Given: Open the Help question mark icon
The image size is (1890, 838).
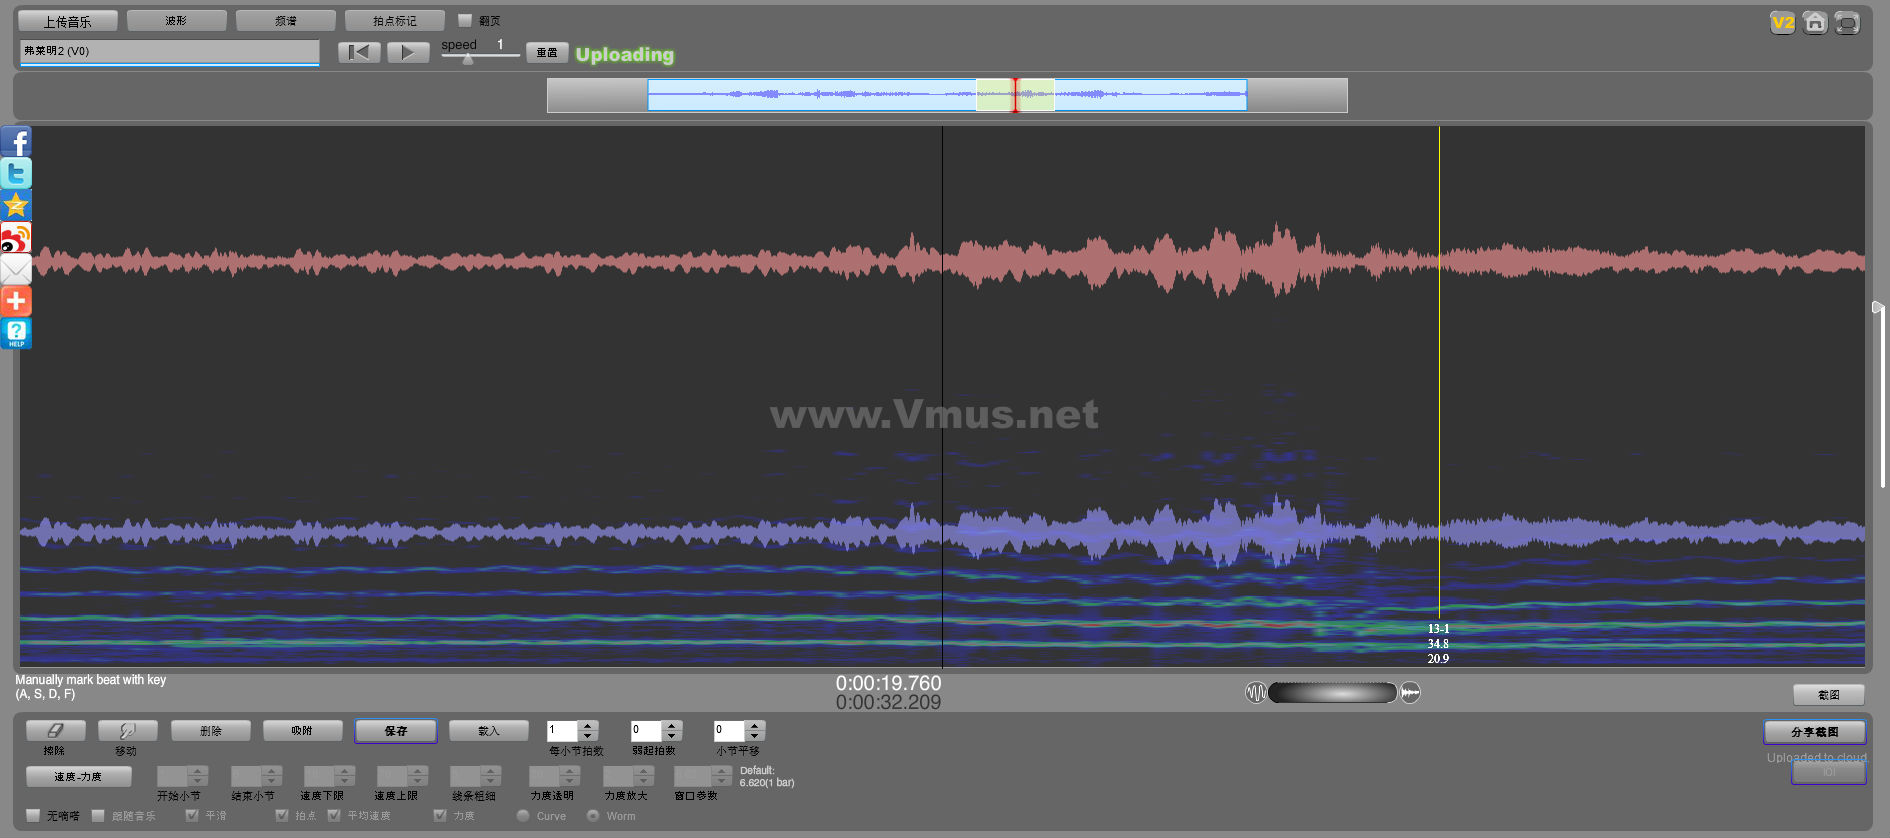Looking at the screenshot, I should 16,333.
